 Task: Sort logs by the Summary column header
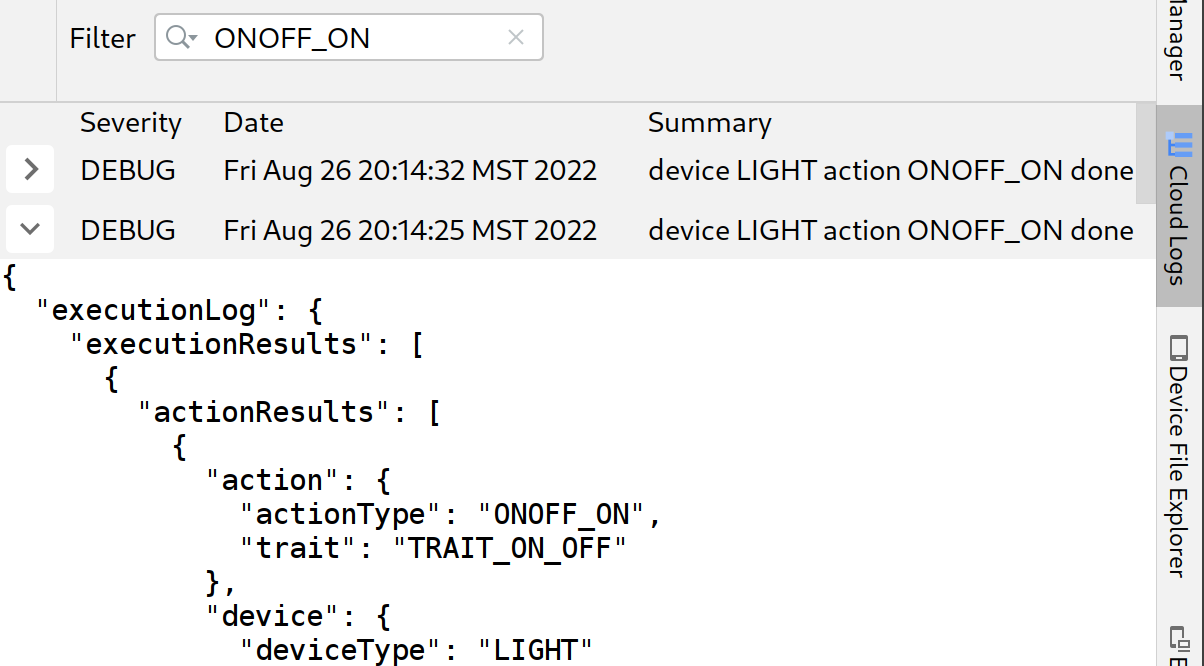point(710,122)
